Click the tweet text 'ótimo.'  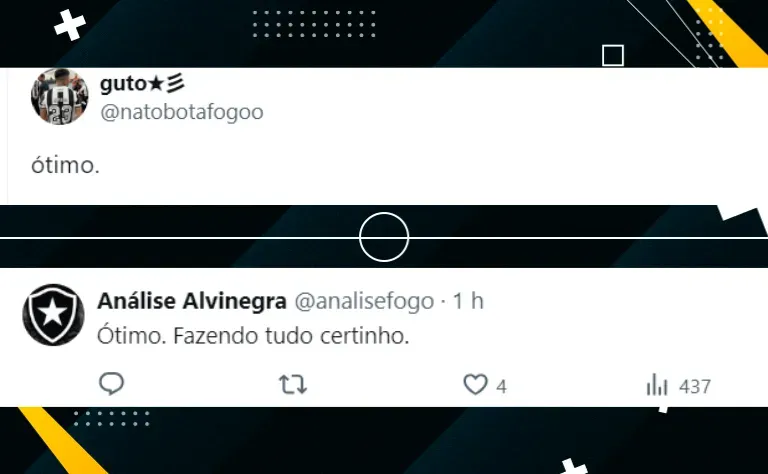pos(66,165)
